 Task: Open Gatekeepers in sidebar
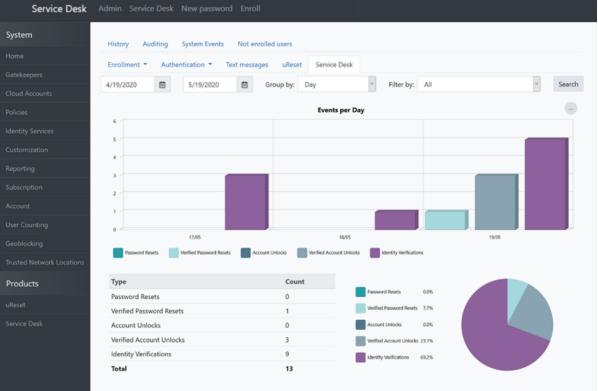click(45, 75)
